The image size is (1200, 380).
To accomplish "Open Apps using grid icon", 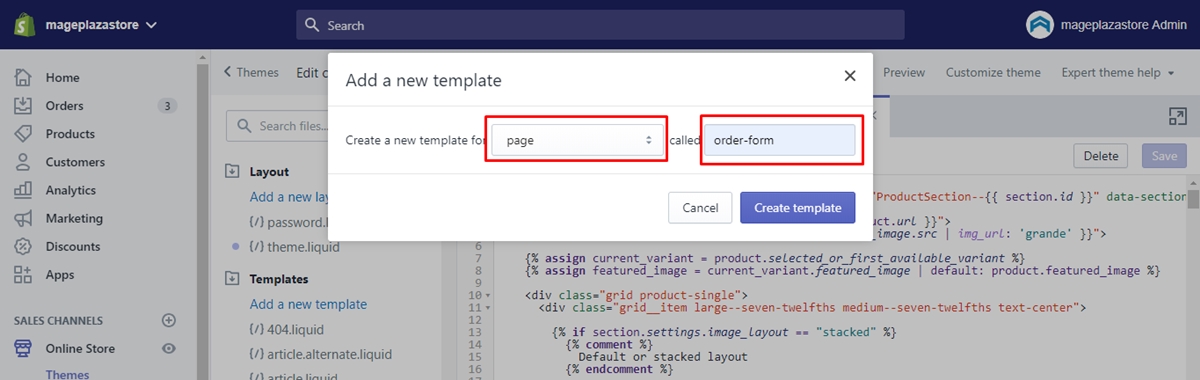I will click(23, 274).
